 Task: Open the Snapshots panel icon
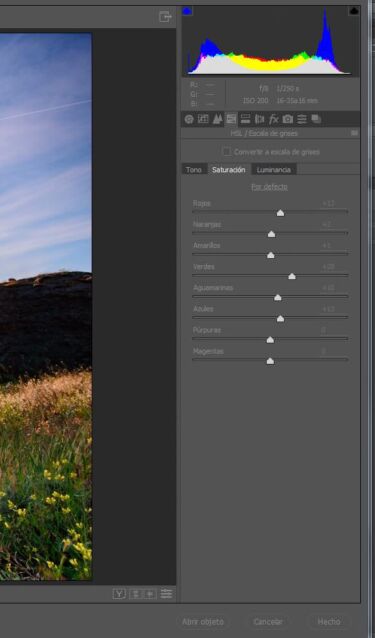tap(316, 119)
